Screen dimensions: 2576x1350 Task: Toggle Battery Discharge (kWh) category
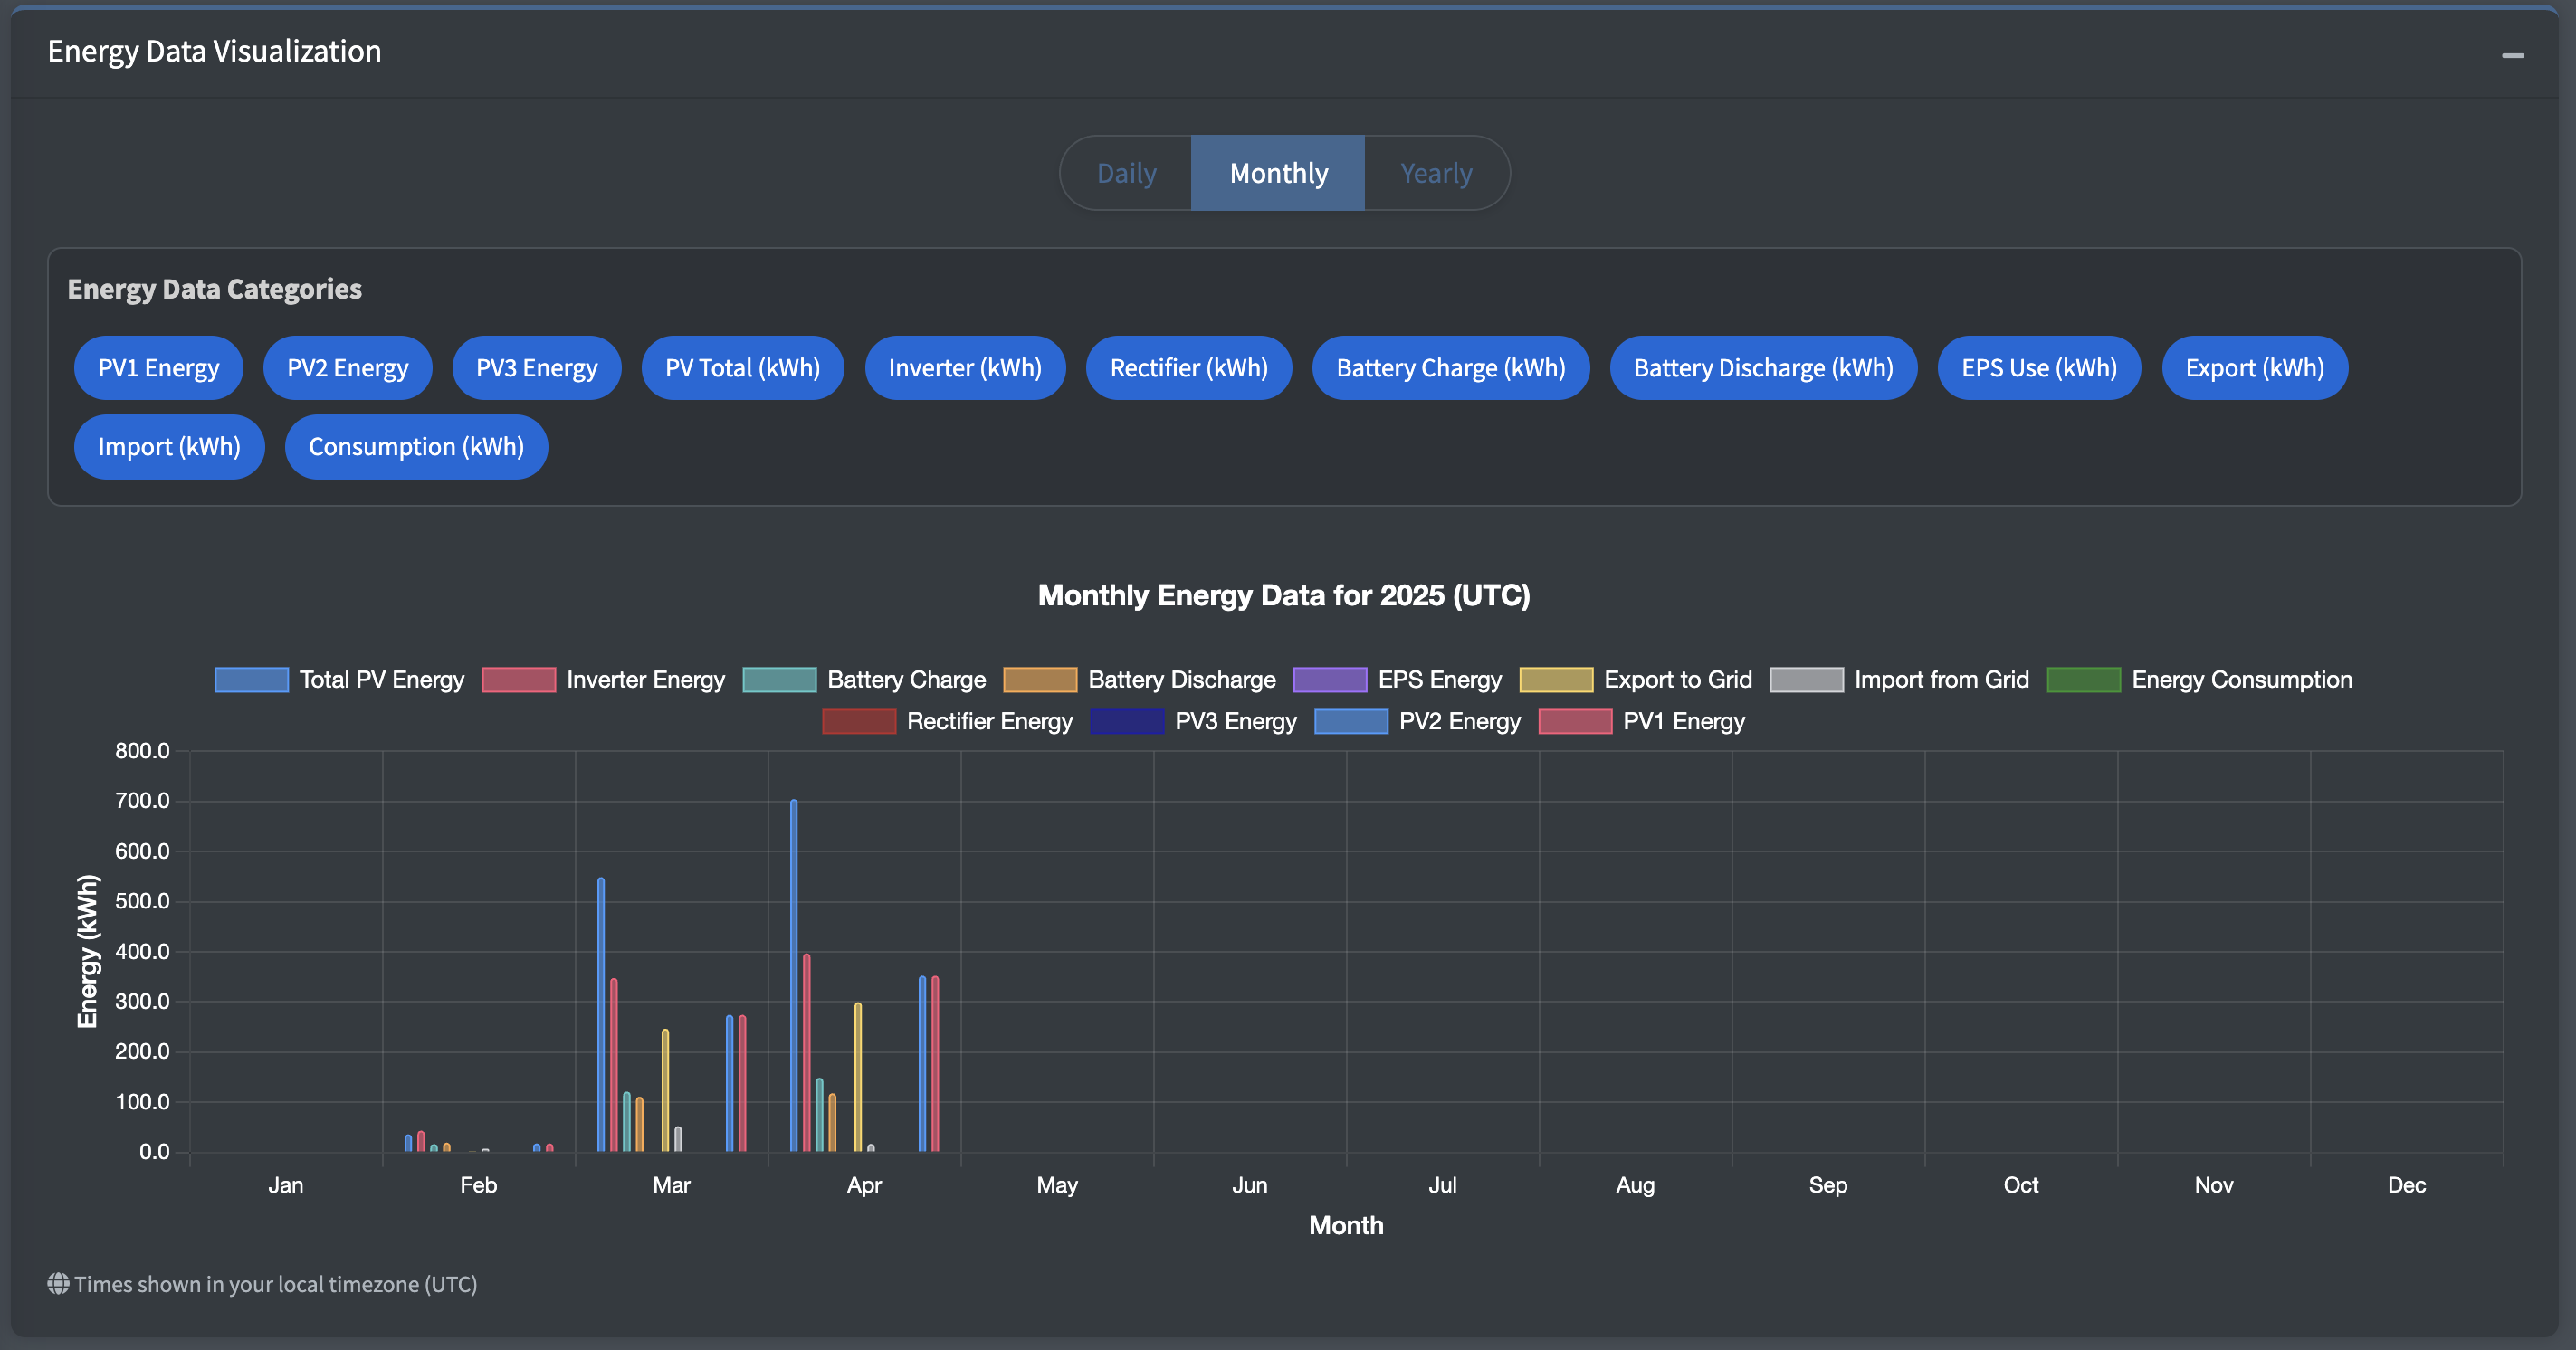[x=1762, y=368]
